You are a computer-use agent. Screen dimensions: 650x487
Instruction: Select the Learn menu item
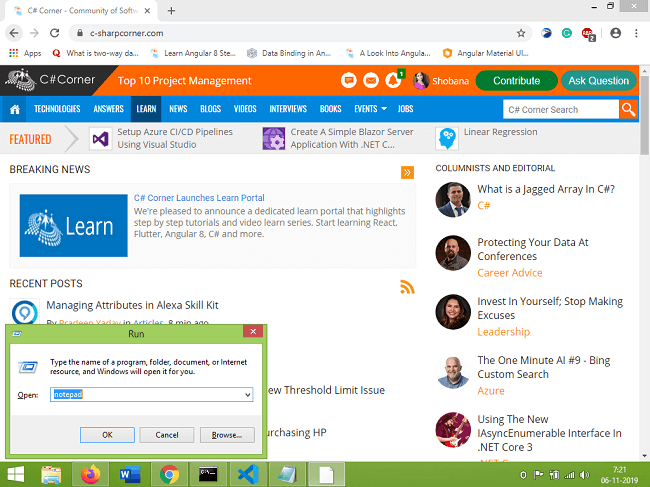coord(146,109)
